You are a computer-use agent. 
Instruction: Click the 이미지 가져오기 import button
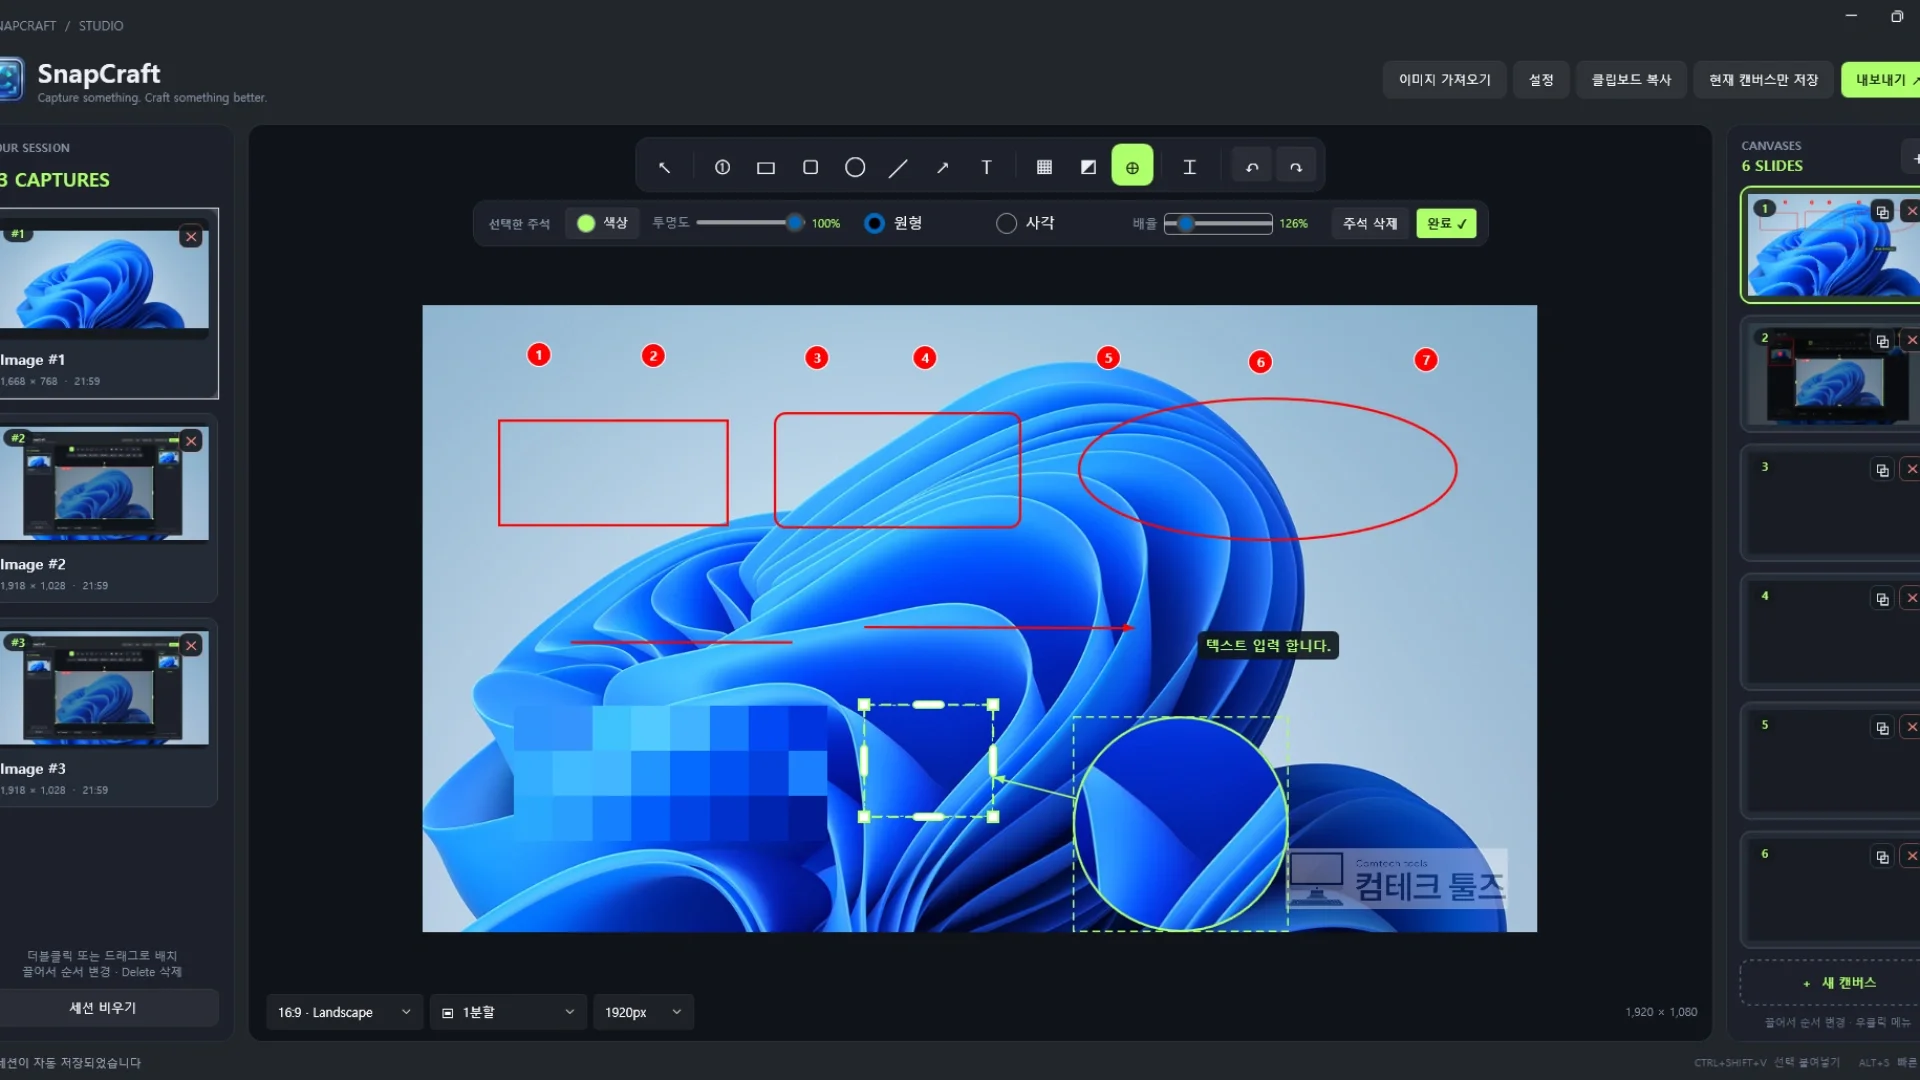(x=1444, y=80)
